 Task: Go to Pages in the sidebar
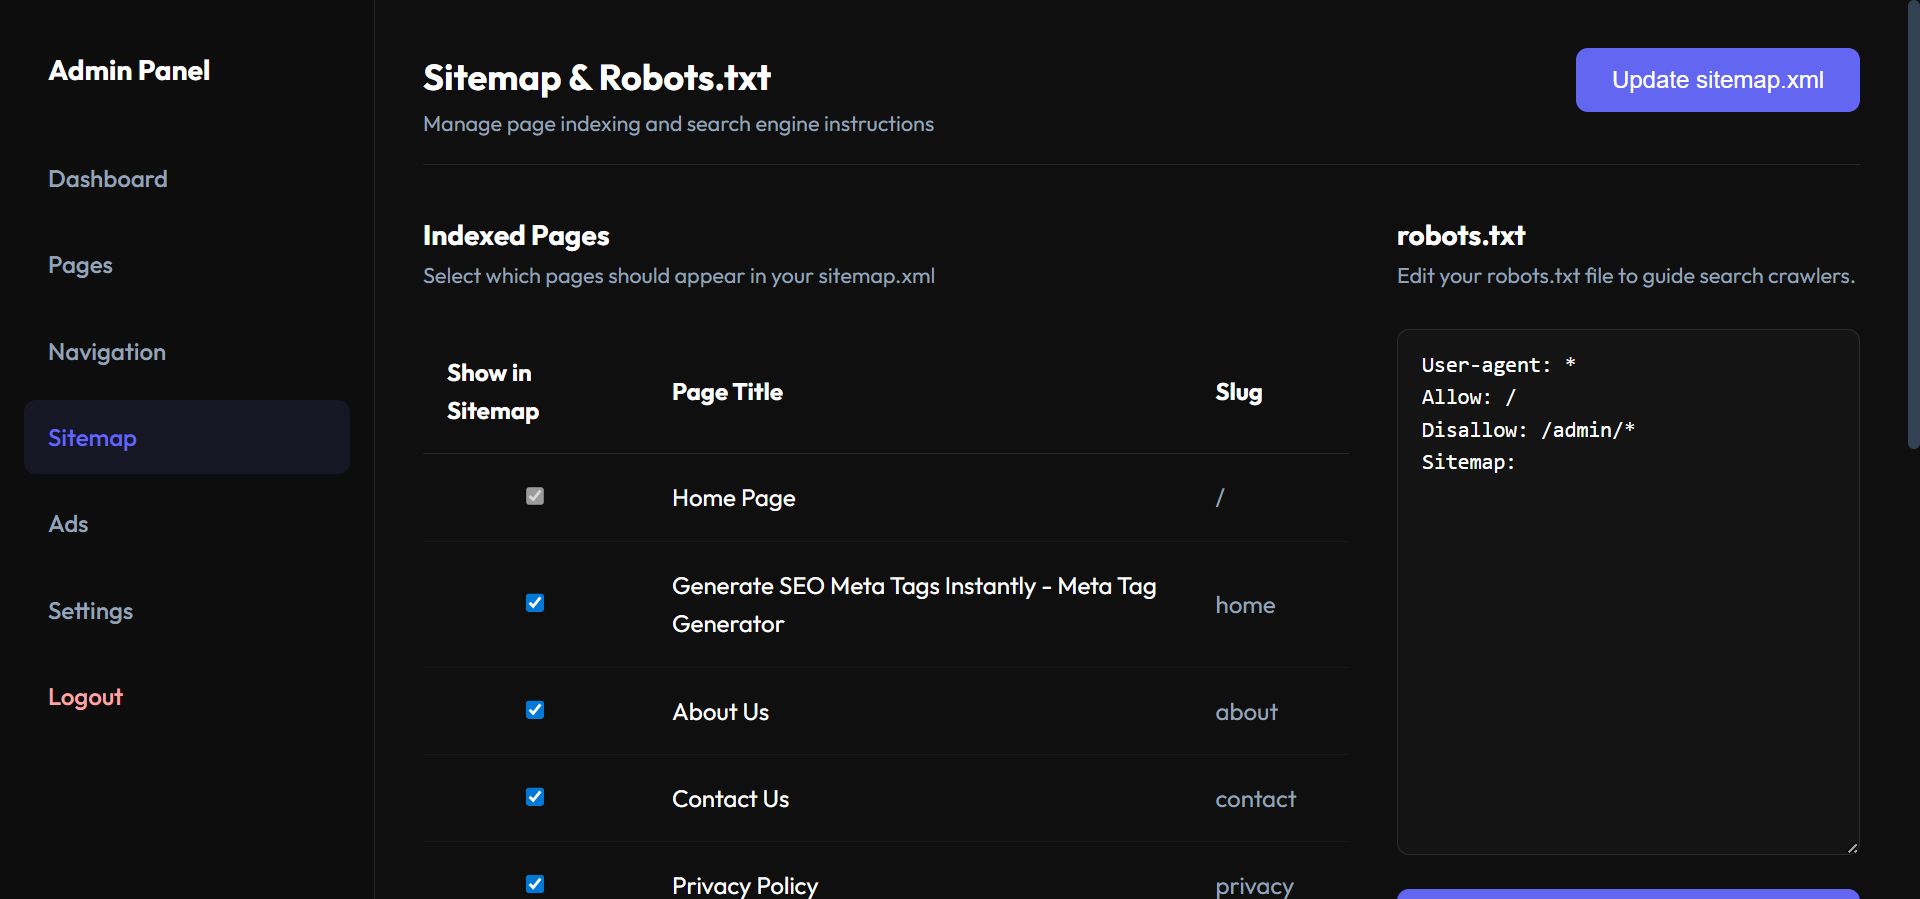tap(80, 265)
